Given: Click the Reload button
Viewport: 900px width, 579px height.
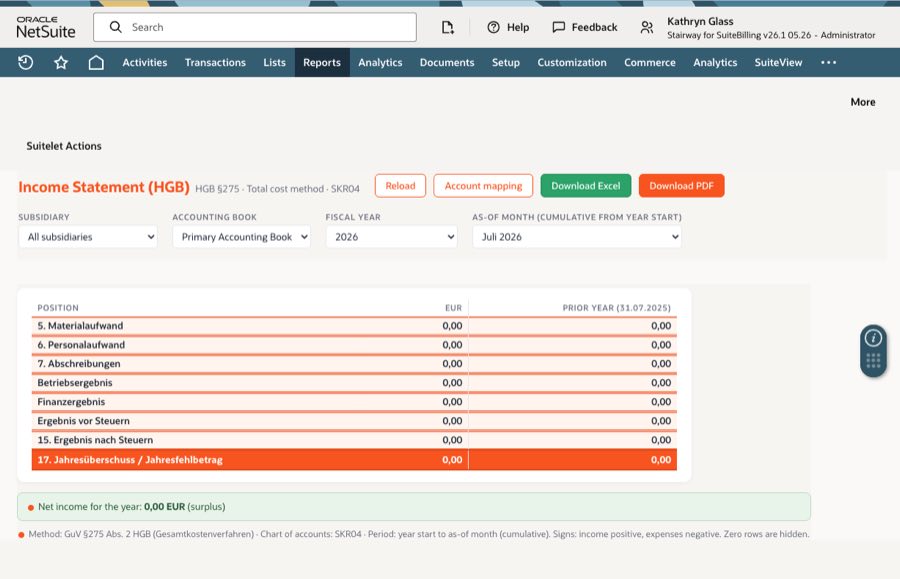Looking at the screenshot, I should click(400, 186).
